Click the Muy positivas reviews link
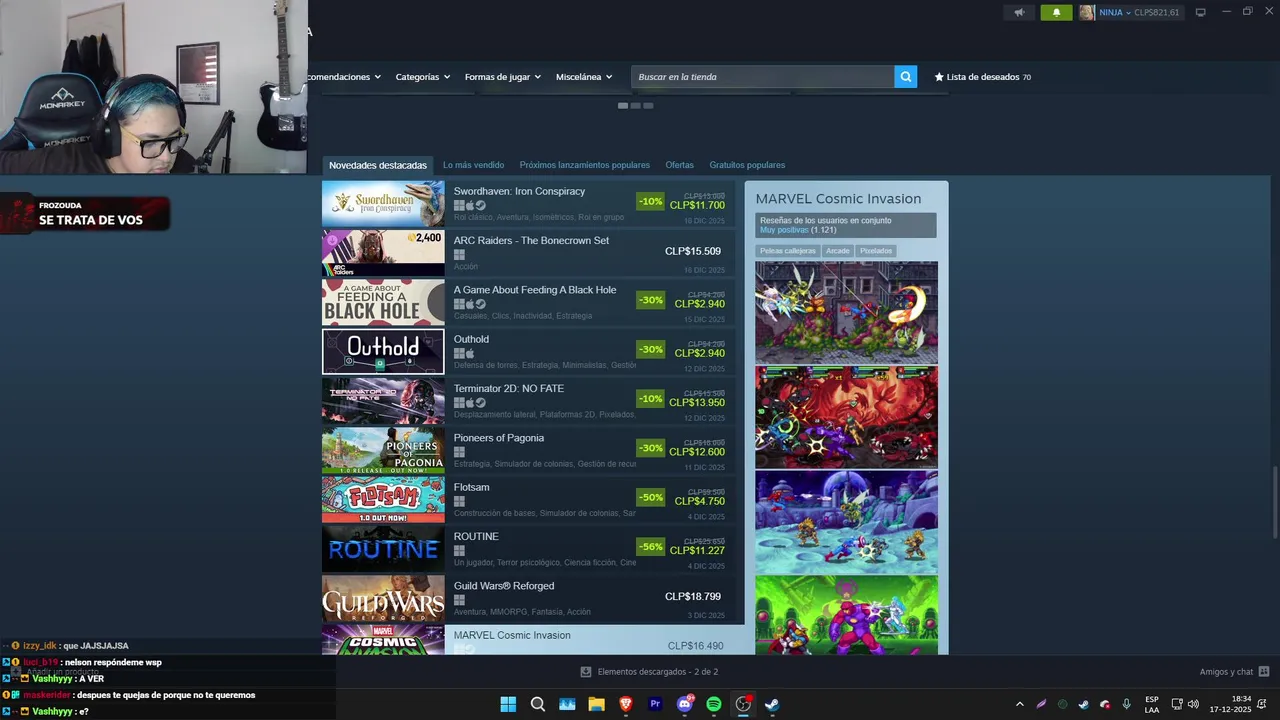Viewport: 1280px width, 720px height. (x=784, y=230)
